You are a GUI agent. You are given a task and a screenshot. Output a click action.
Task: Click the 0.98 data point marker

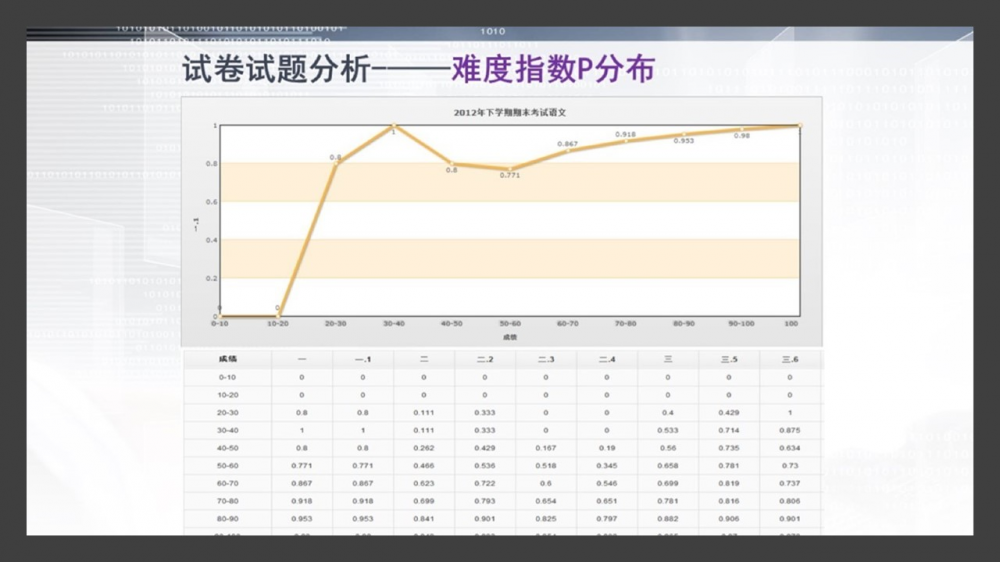click(742, 130)
